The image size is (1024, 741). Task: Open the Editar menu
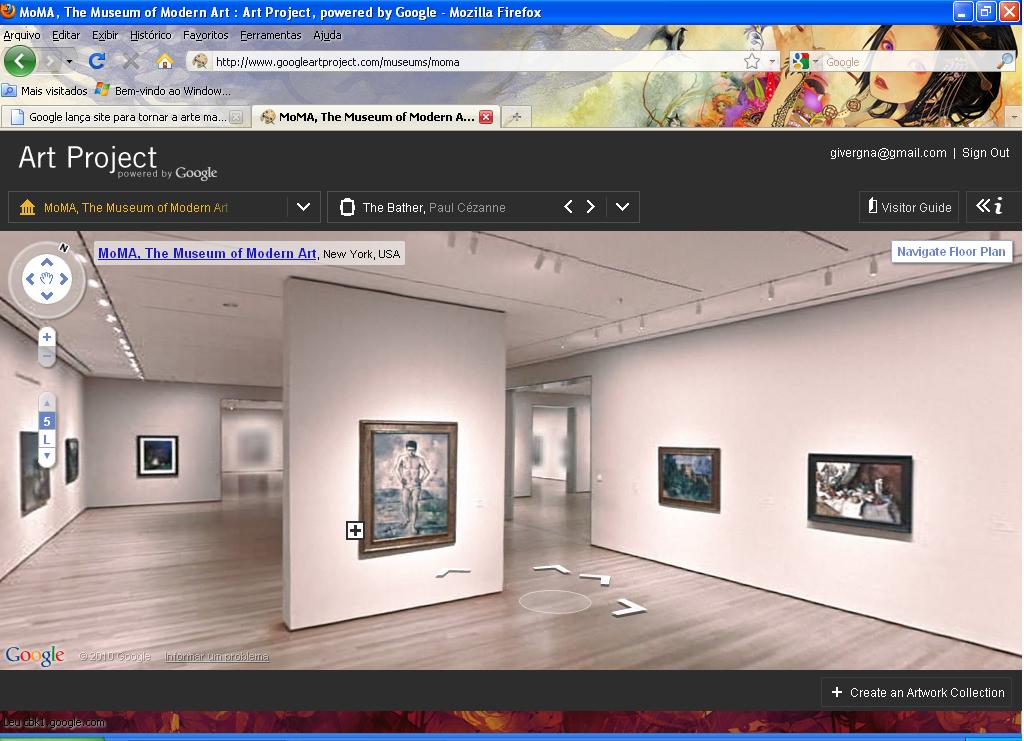[66, 35]
